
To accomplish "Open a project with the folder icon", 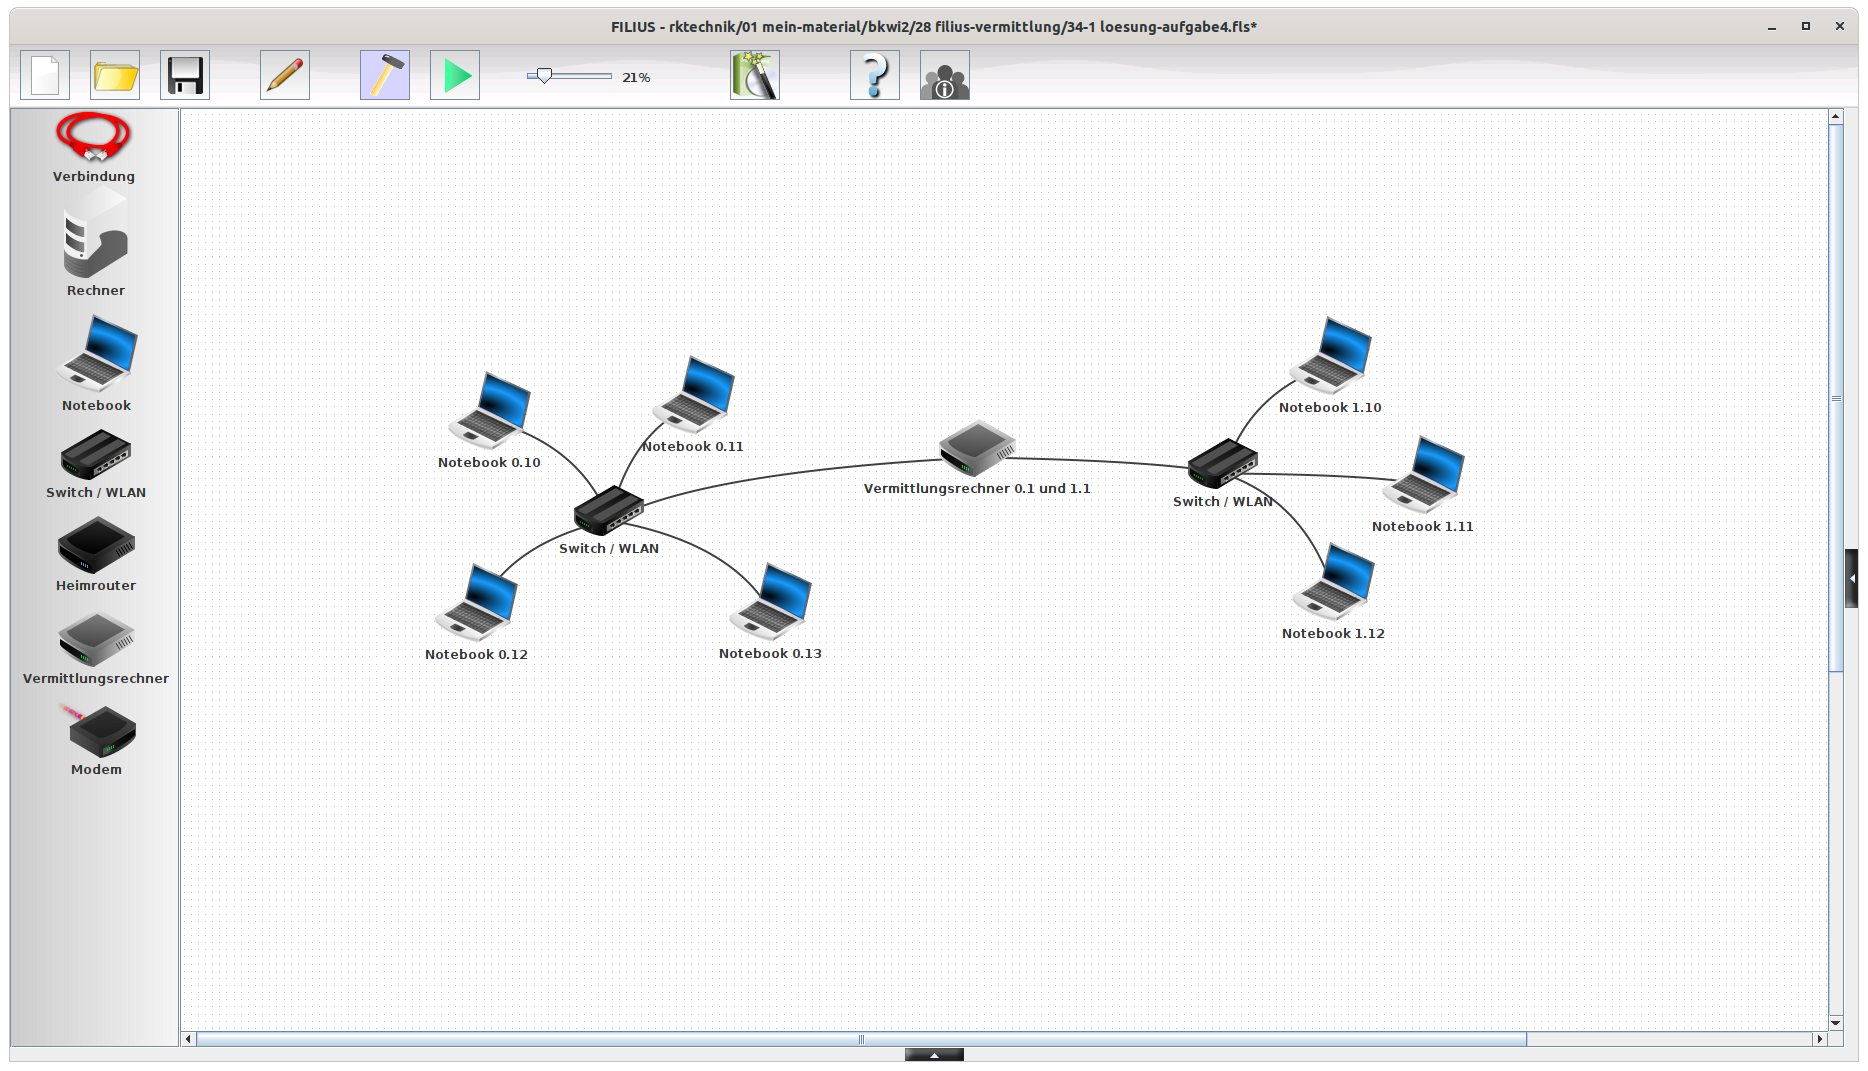I will pyautogui.click(x=115, y=76).
